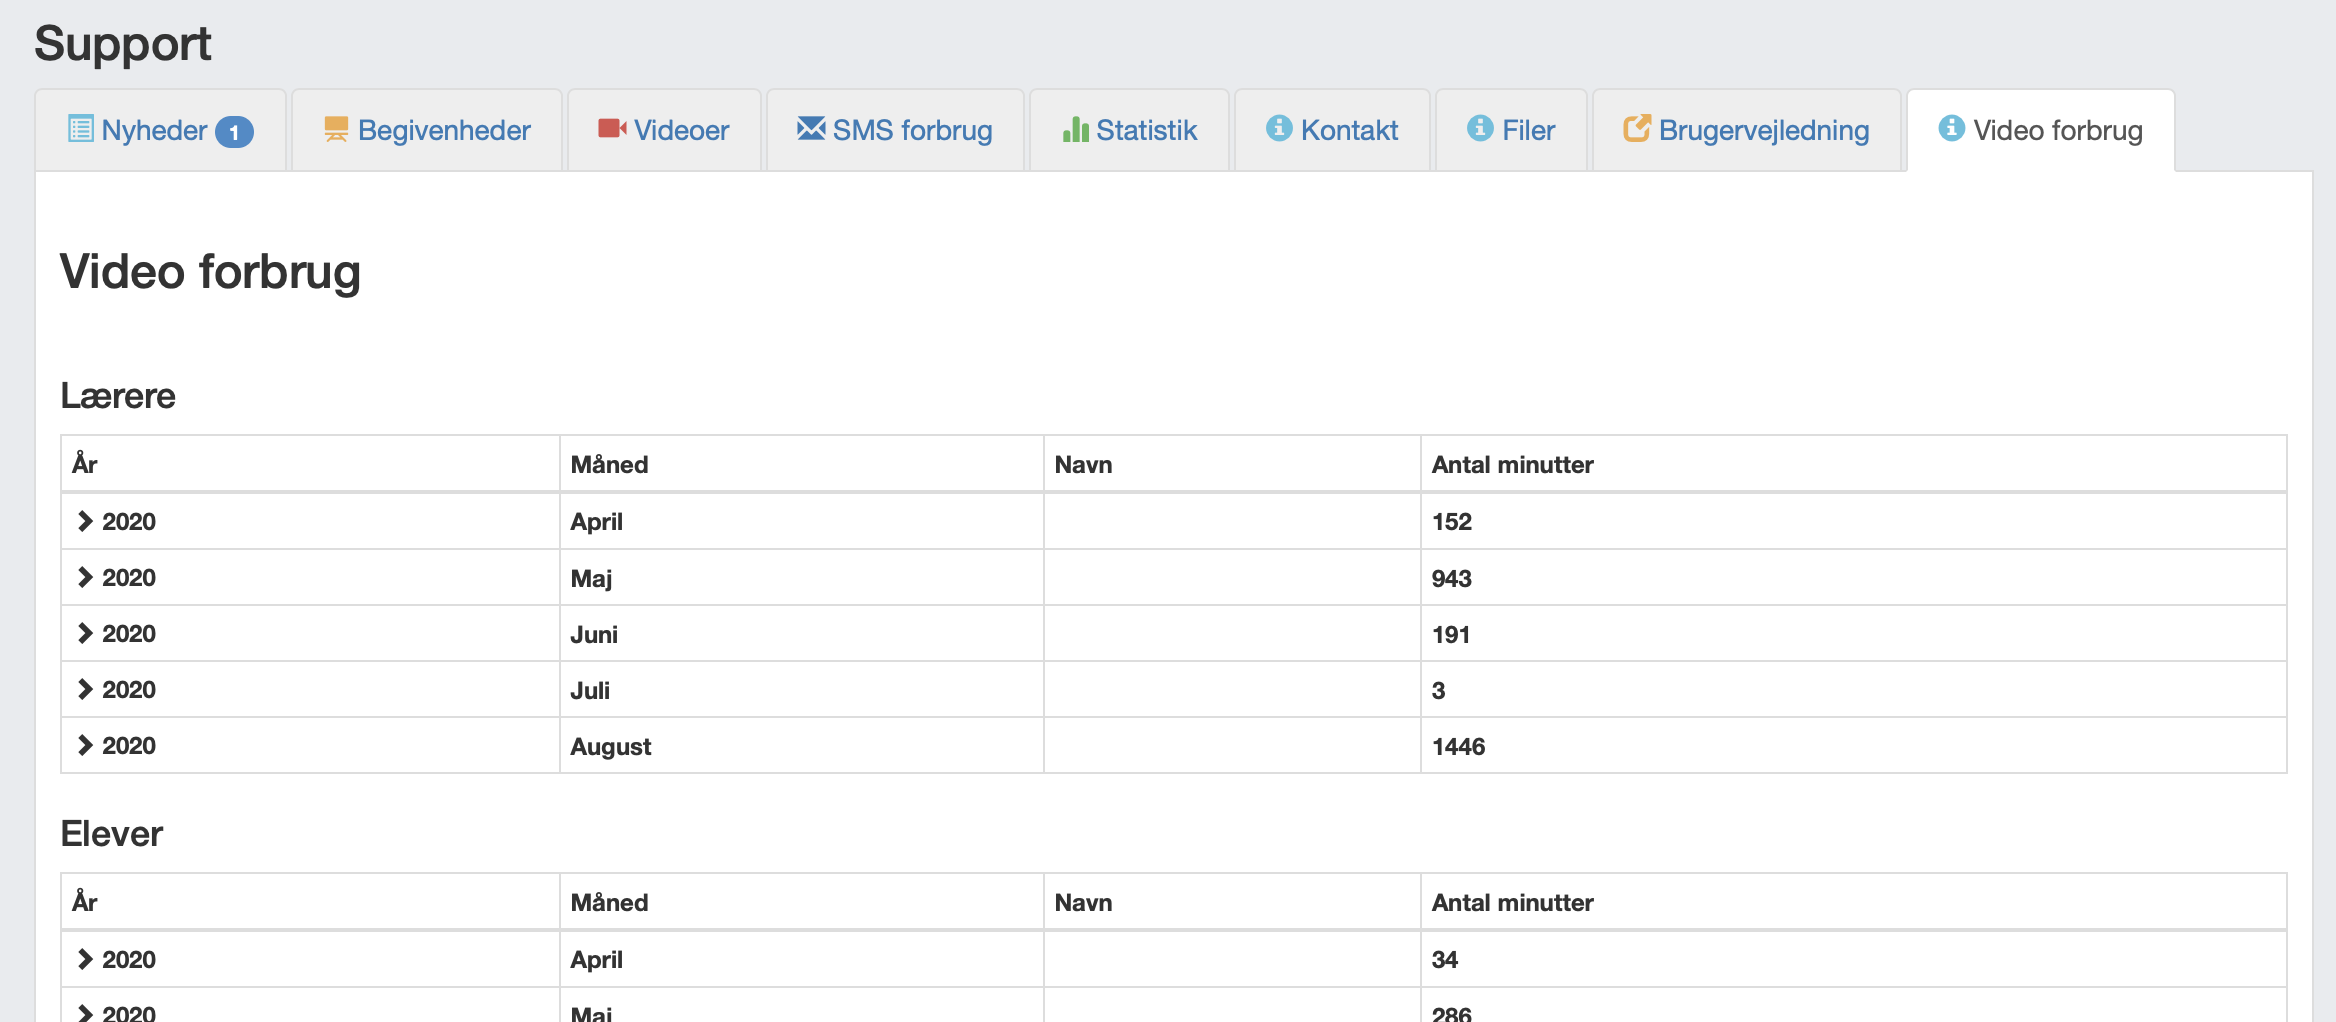2336x1022 pixels.
Task: Click the green bar chart icon
Action: click(x=1075, y=129)
